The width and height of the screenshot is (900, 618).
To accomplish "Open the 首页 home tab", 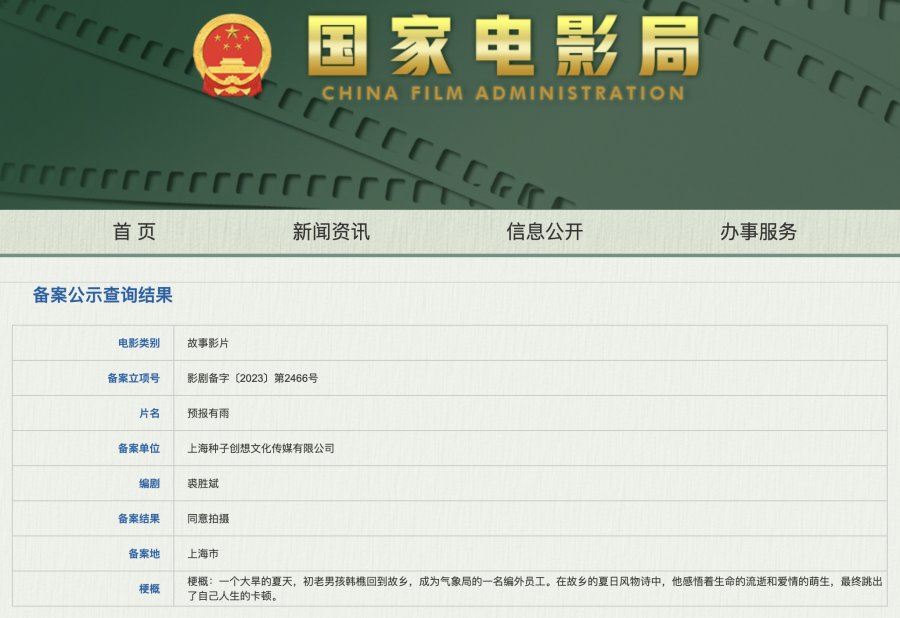I will click(134, 232).
